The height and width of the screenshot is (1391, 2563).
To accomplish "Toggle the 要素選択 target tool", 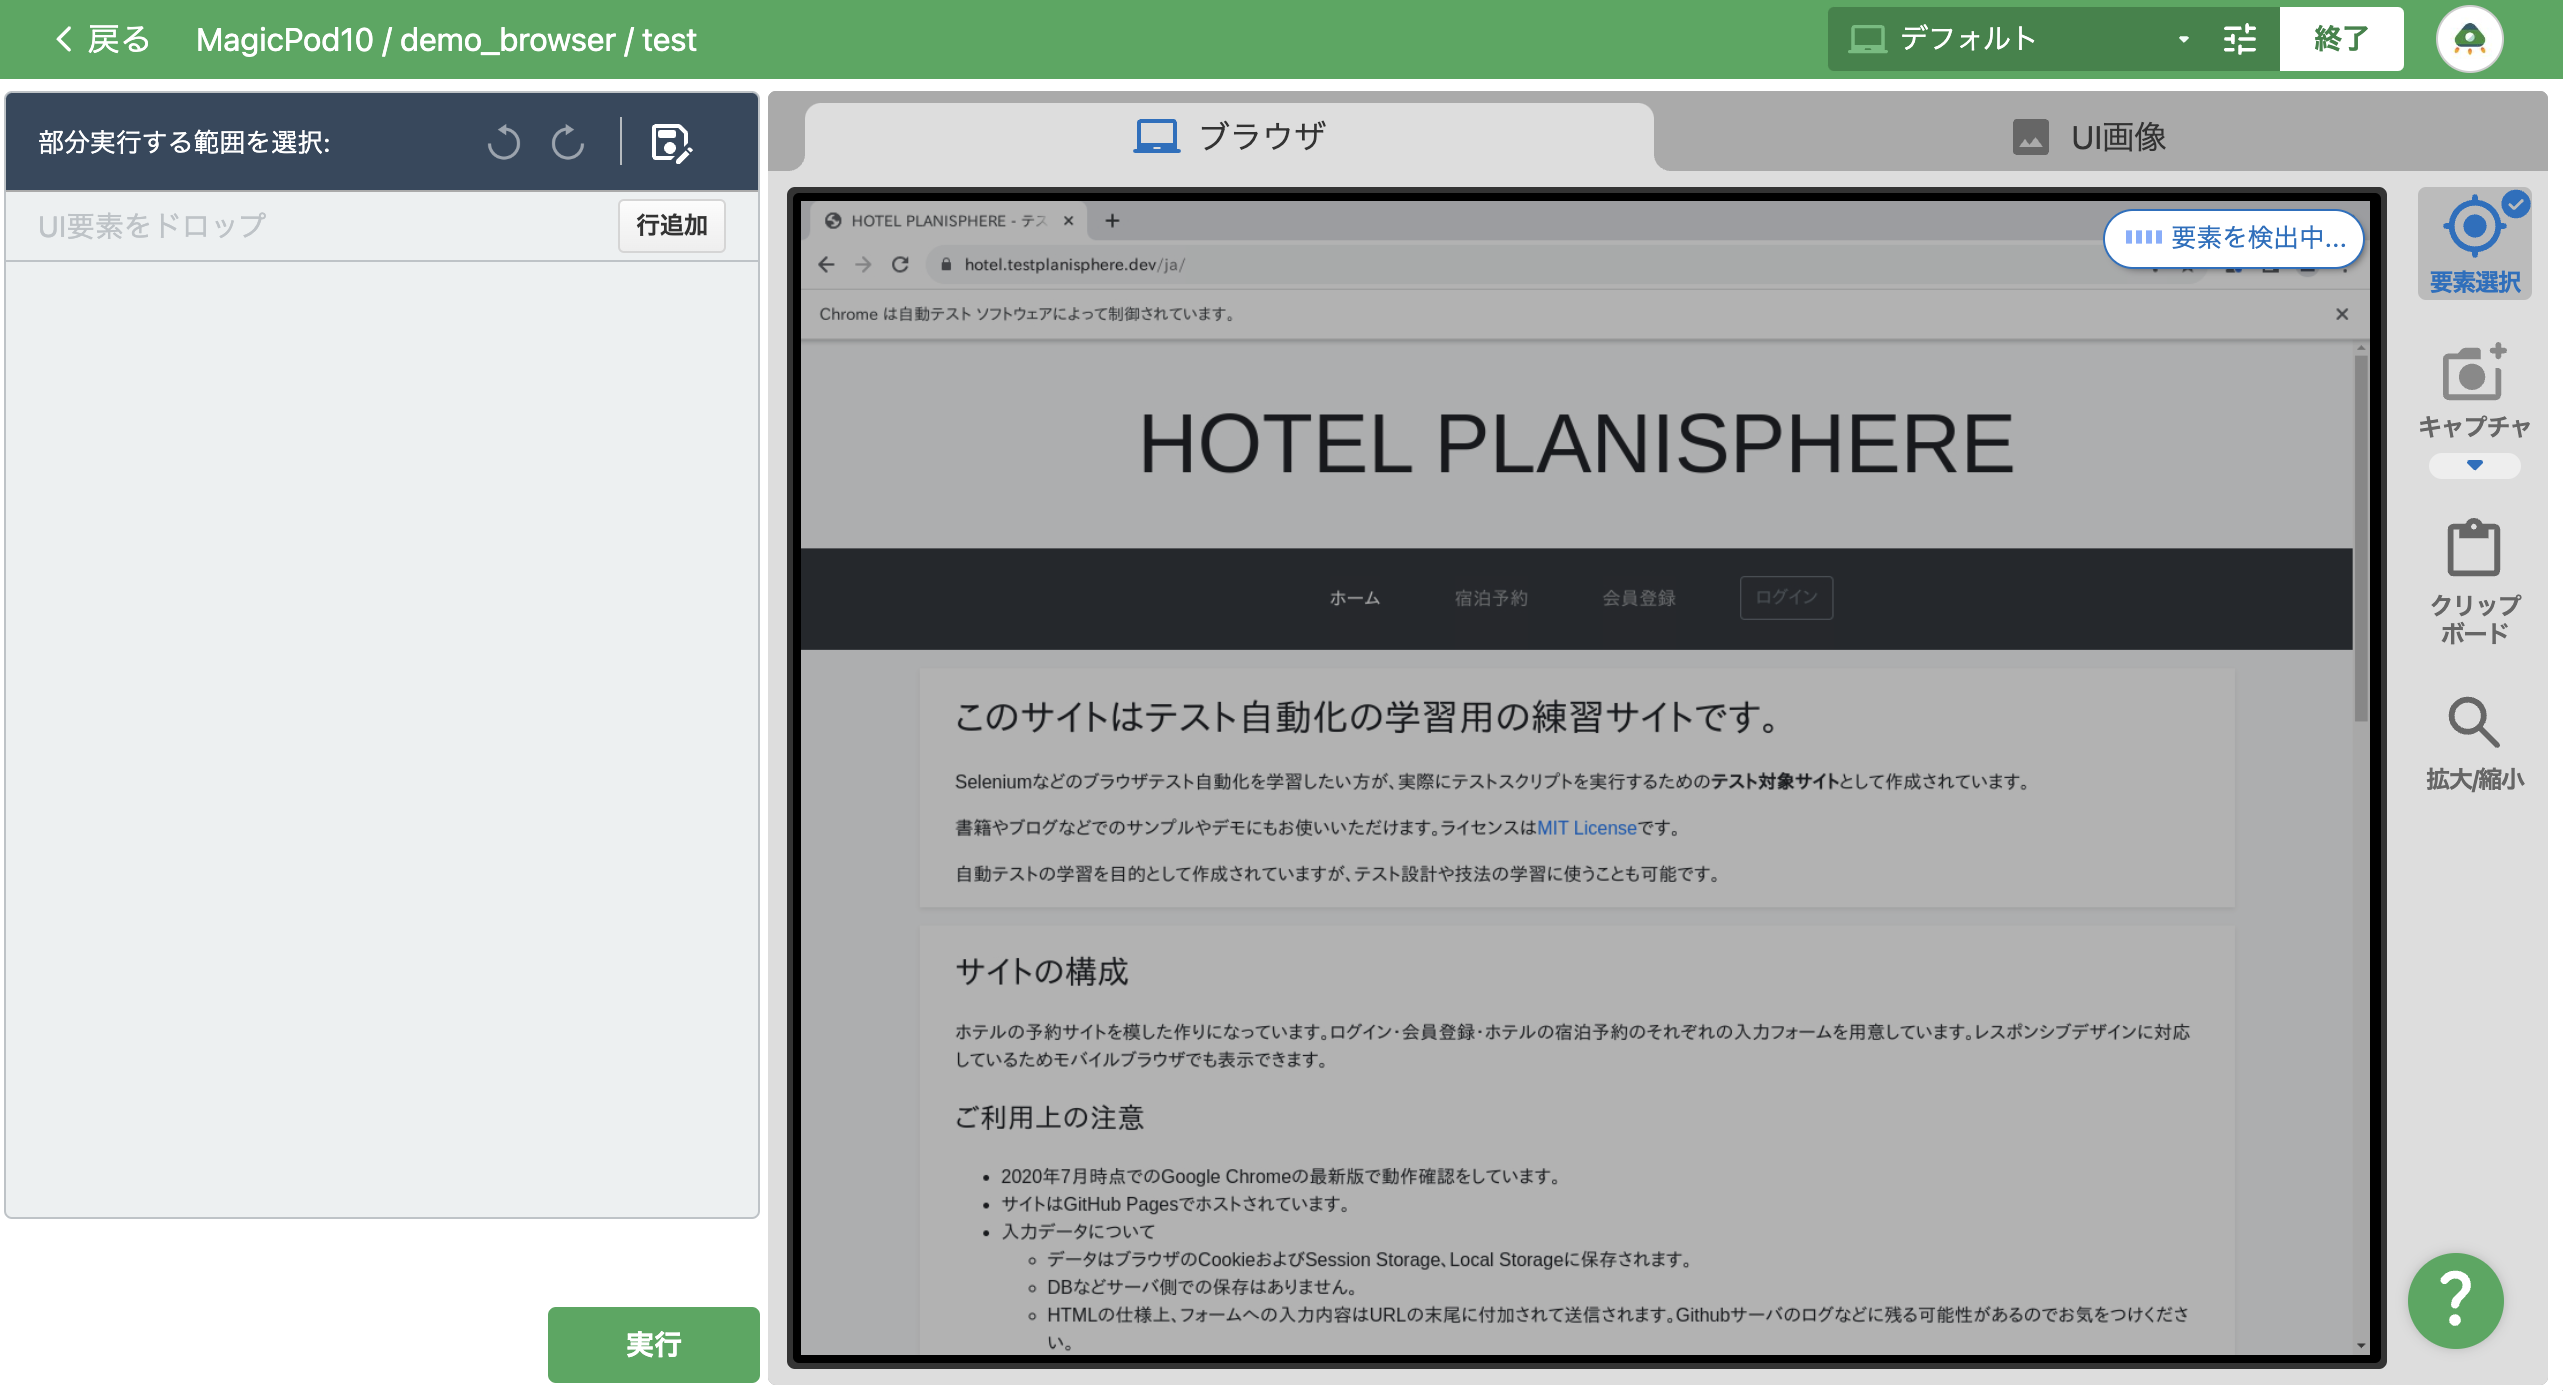I will tap(2474, 244).
